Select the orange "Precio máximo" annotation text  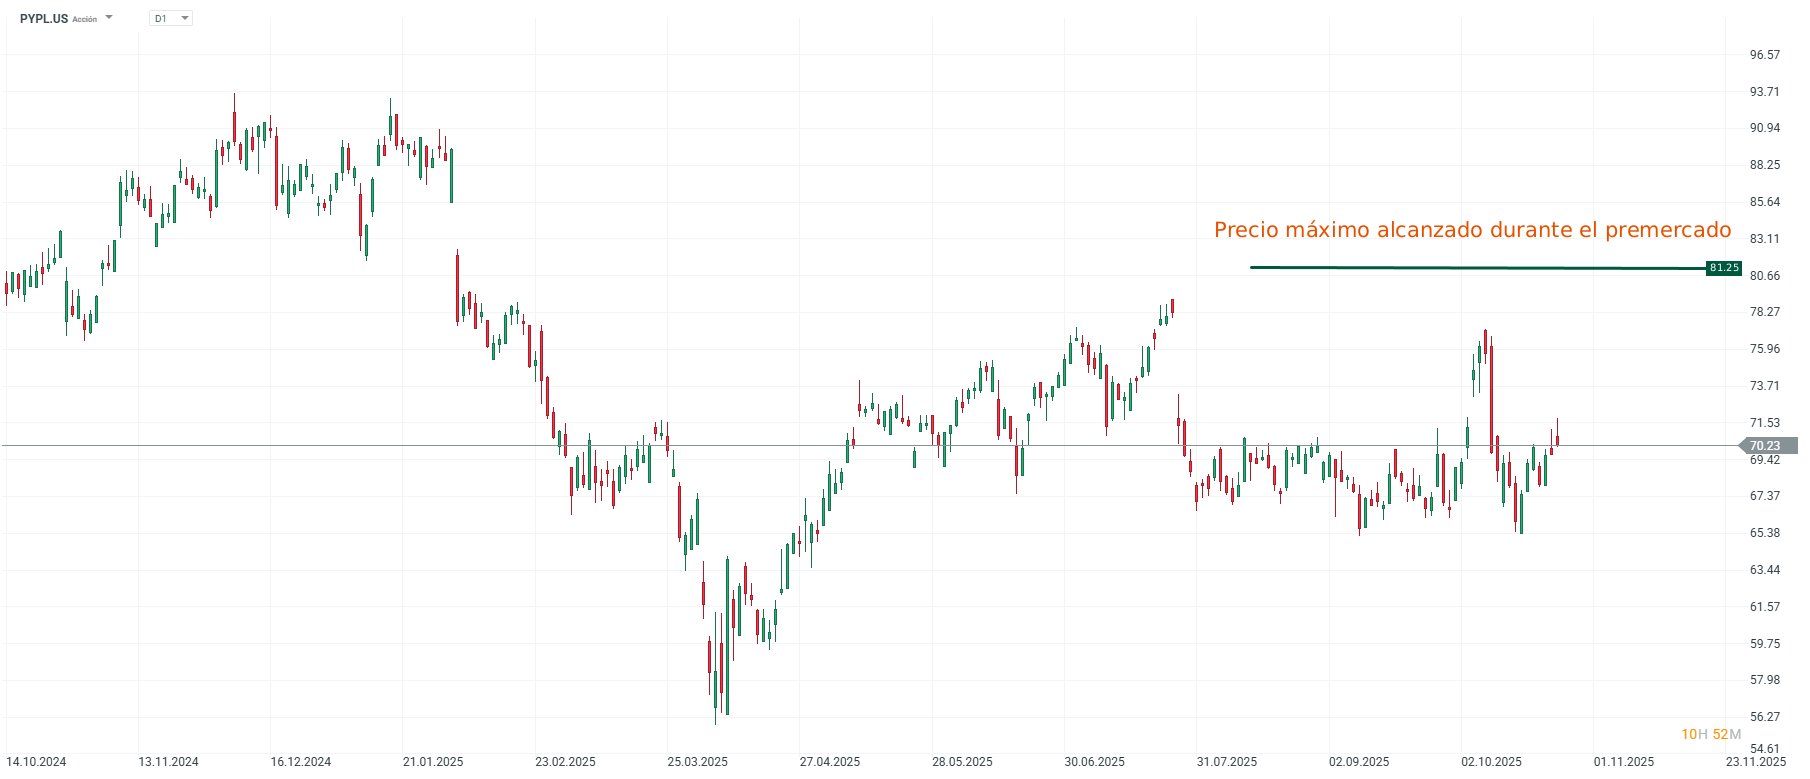[1472, 230]
